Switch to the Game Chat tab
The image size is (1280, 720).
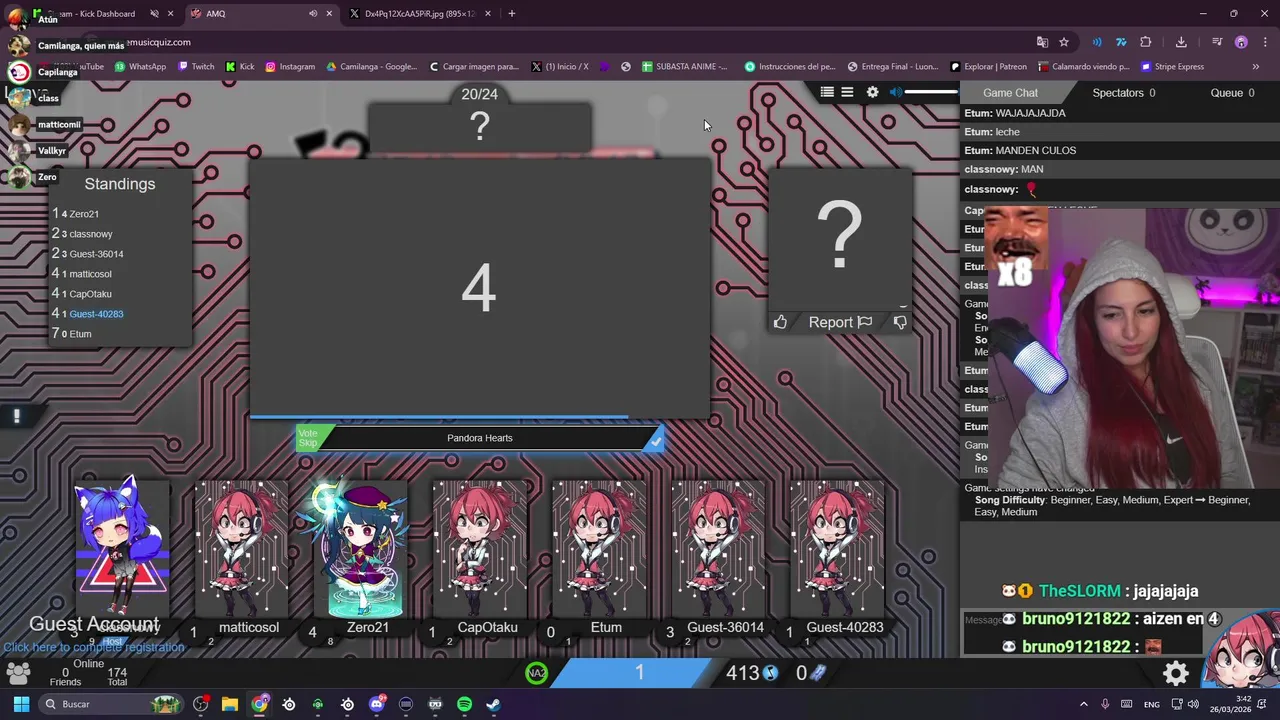tap(1010, 93)
